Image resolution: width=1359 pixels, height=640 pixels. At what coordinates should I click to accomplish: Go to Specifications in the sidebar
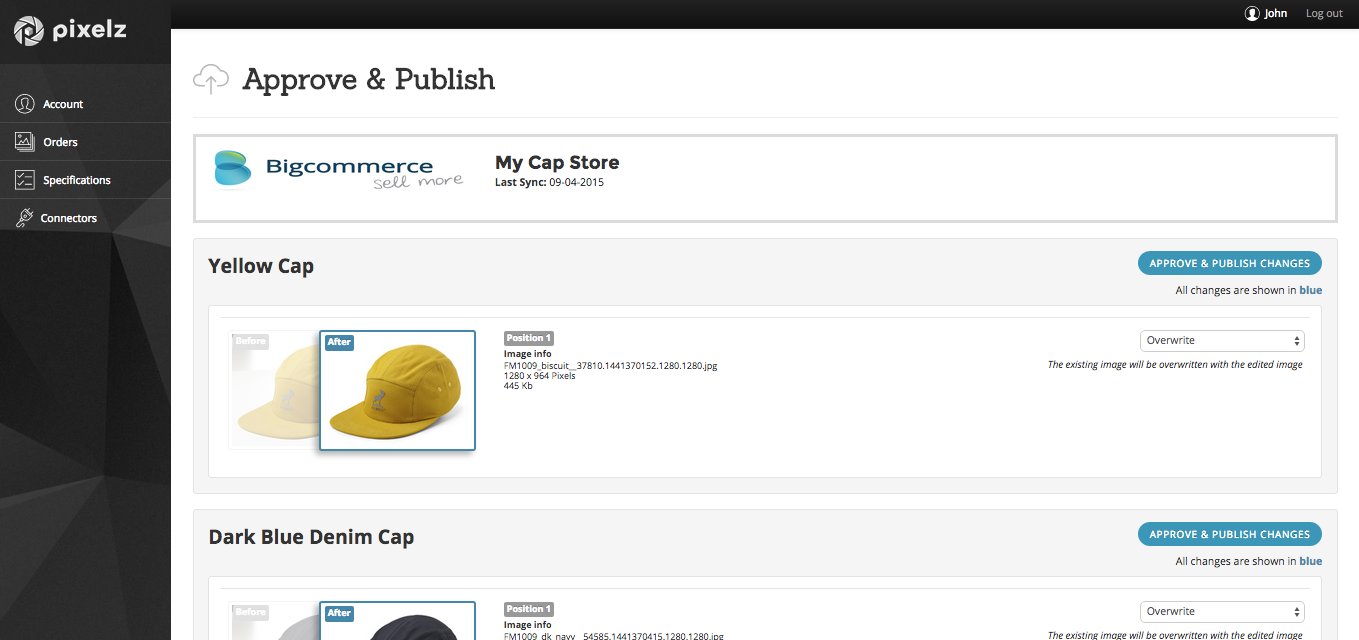coord(77,180)
